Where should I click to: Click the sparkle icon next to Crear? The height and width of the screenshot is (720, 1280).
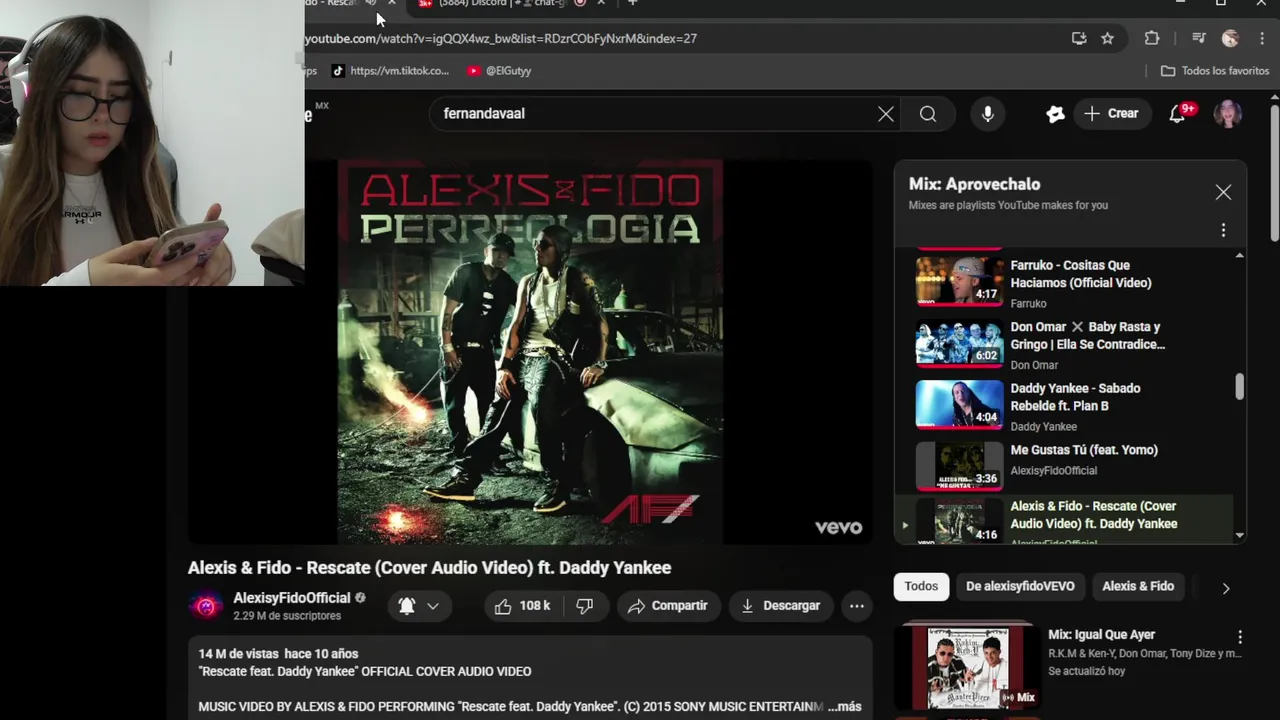[x=1055, y=114]
